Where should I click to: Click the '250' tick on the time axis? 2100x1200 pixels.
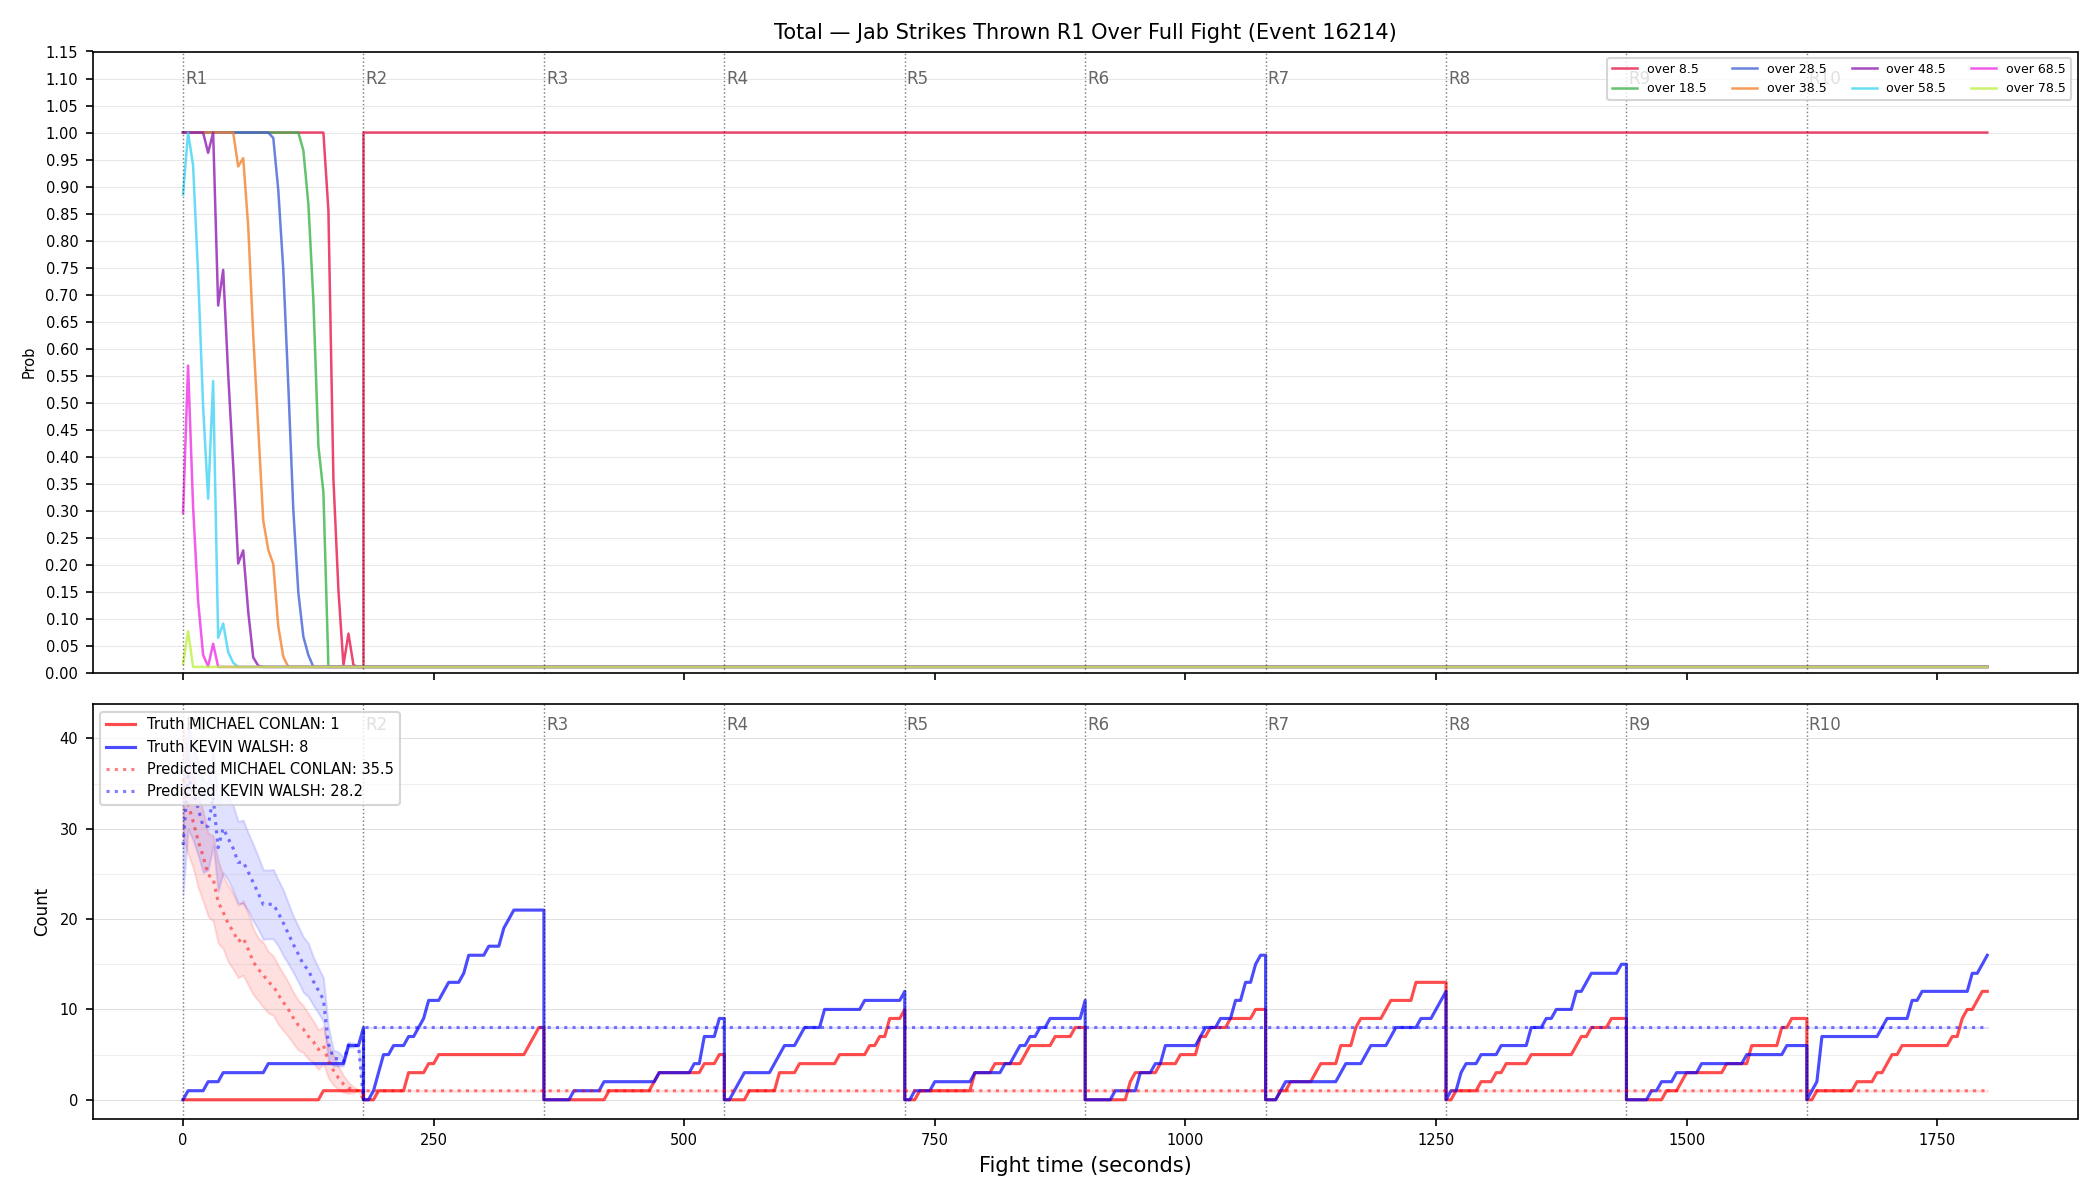coord(433,1139)
